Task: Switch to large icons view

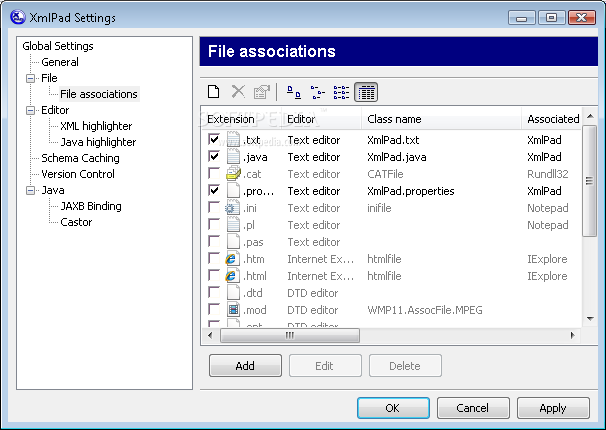Action: click(x=294, y=92)
